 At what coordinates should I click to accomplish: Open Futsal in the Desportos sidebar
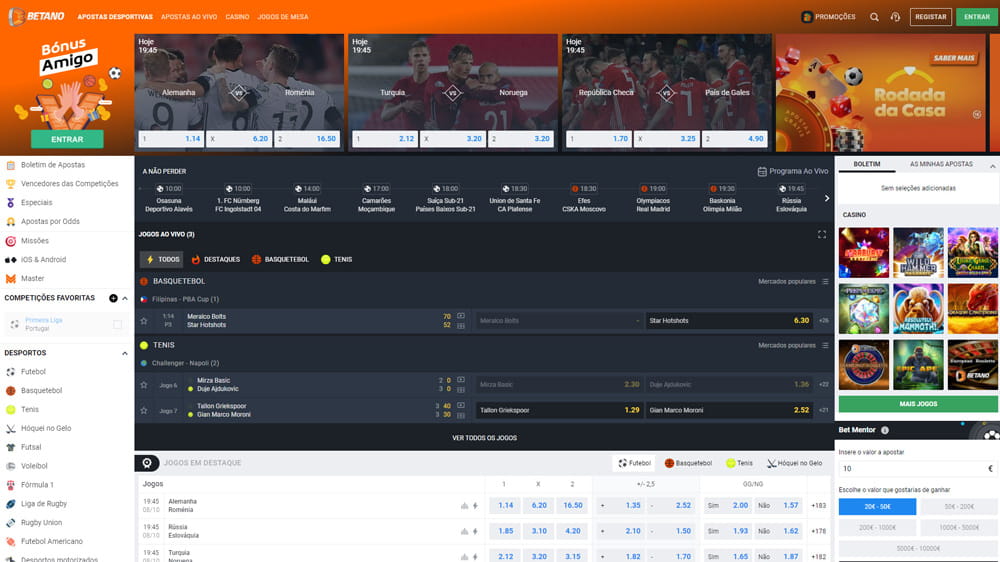click(31, 447)
